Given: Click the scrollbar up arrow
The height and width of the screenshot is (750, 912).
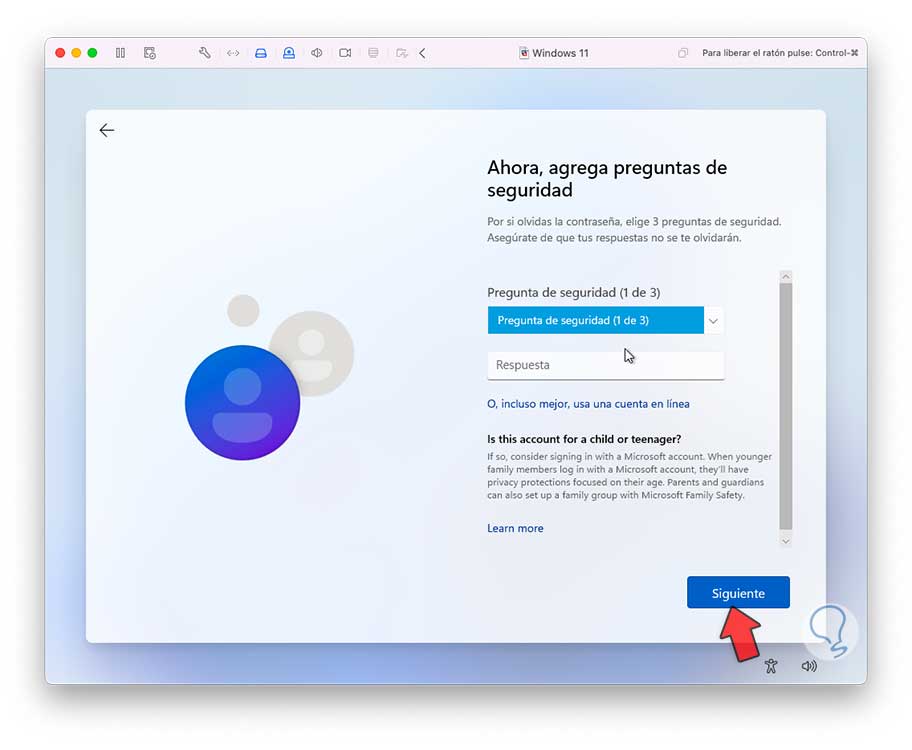Looking at the screenshot, I should [x=786, y=277].
